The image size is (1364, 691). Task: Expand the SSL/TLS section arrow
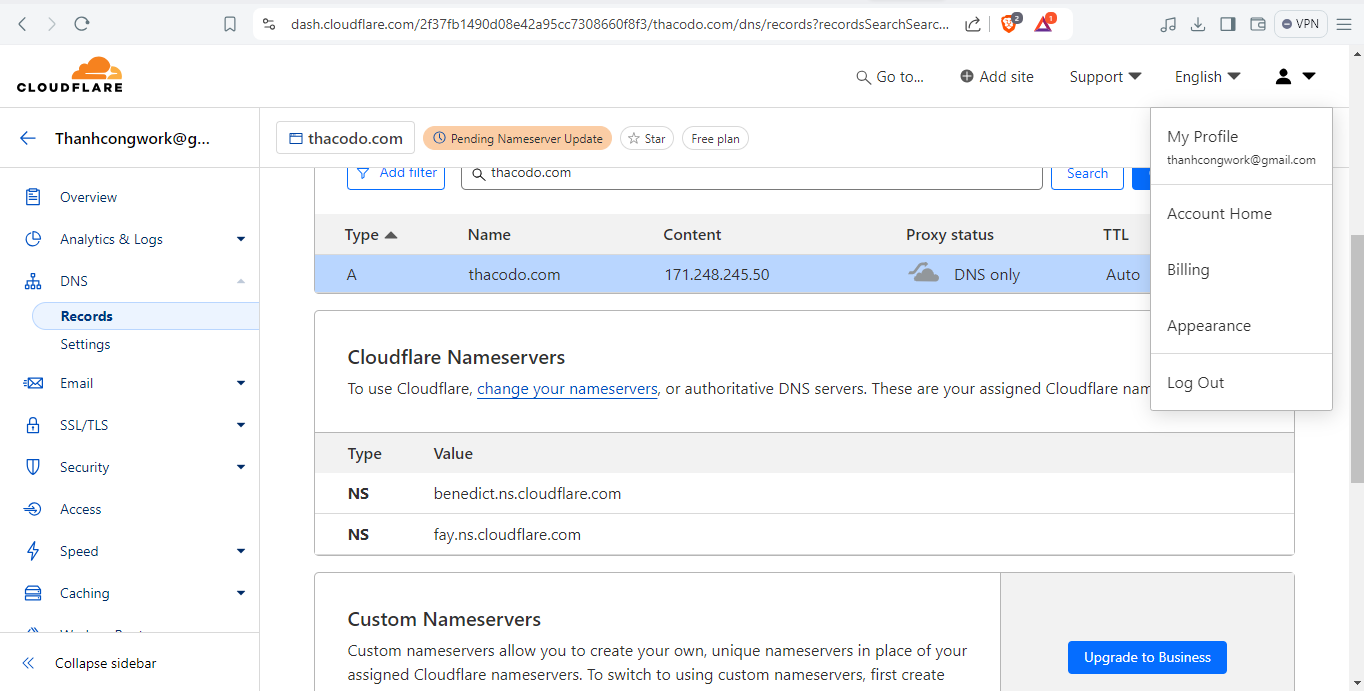[x=241, y=425]
